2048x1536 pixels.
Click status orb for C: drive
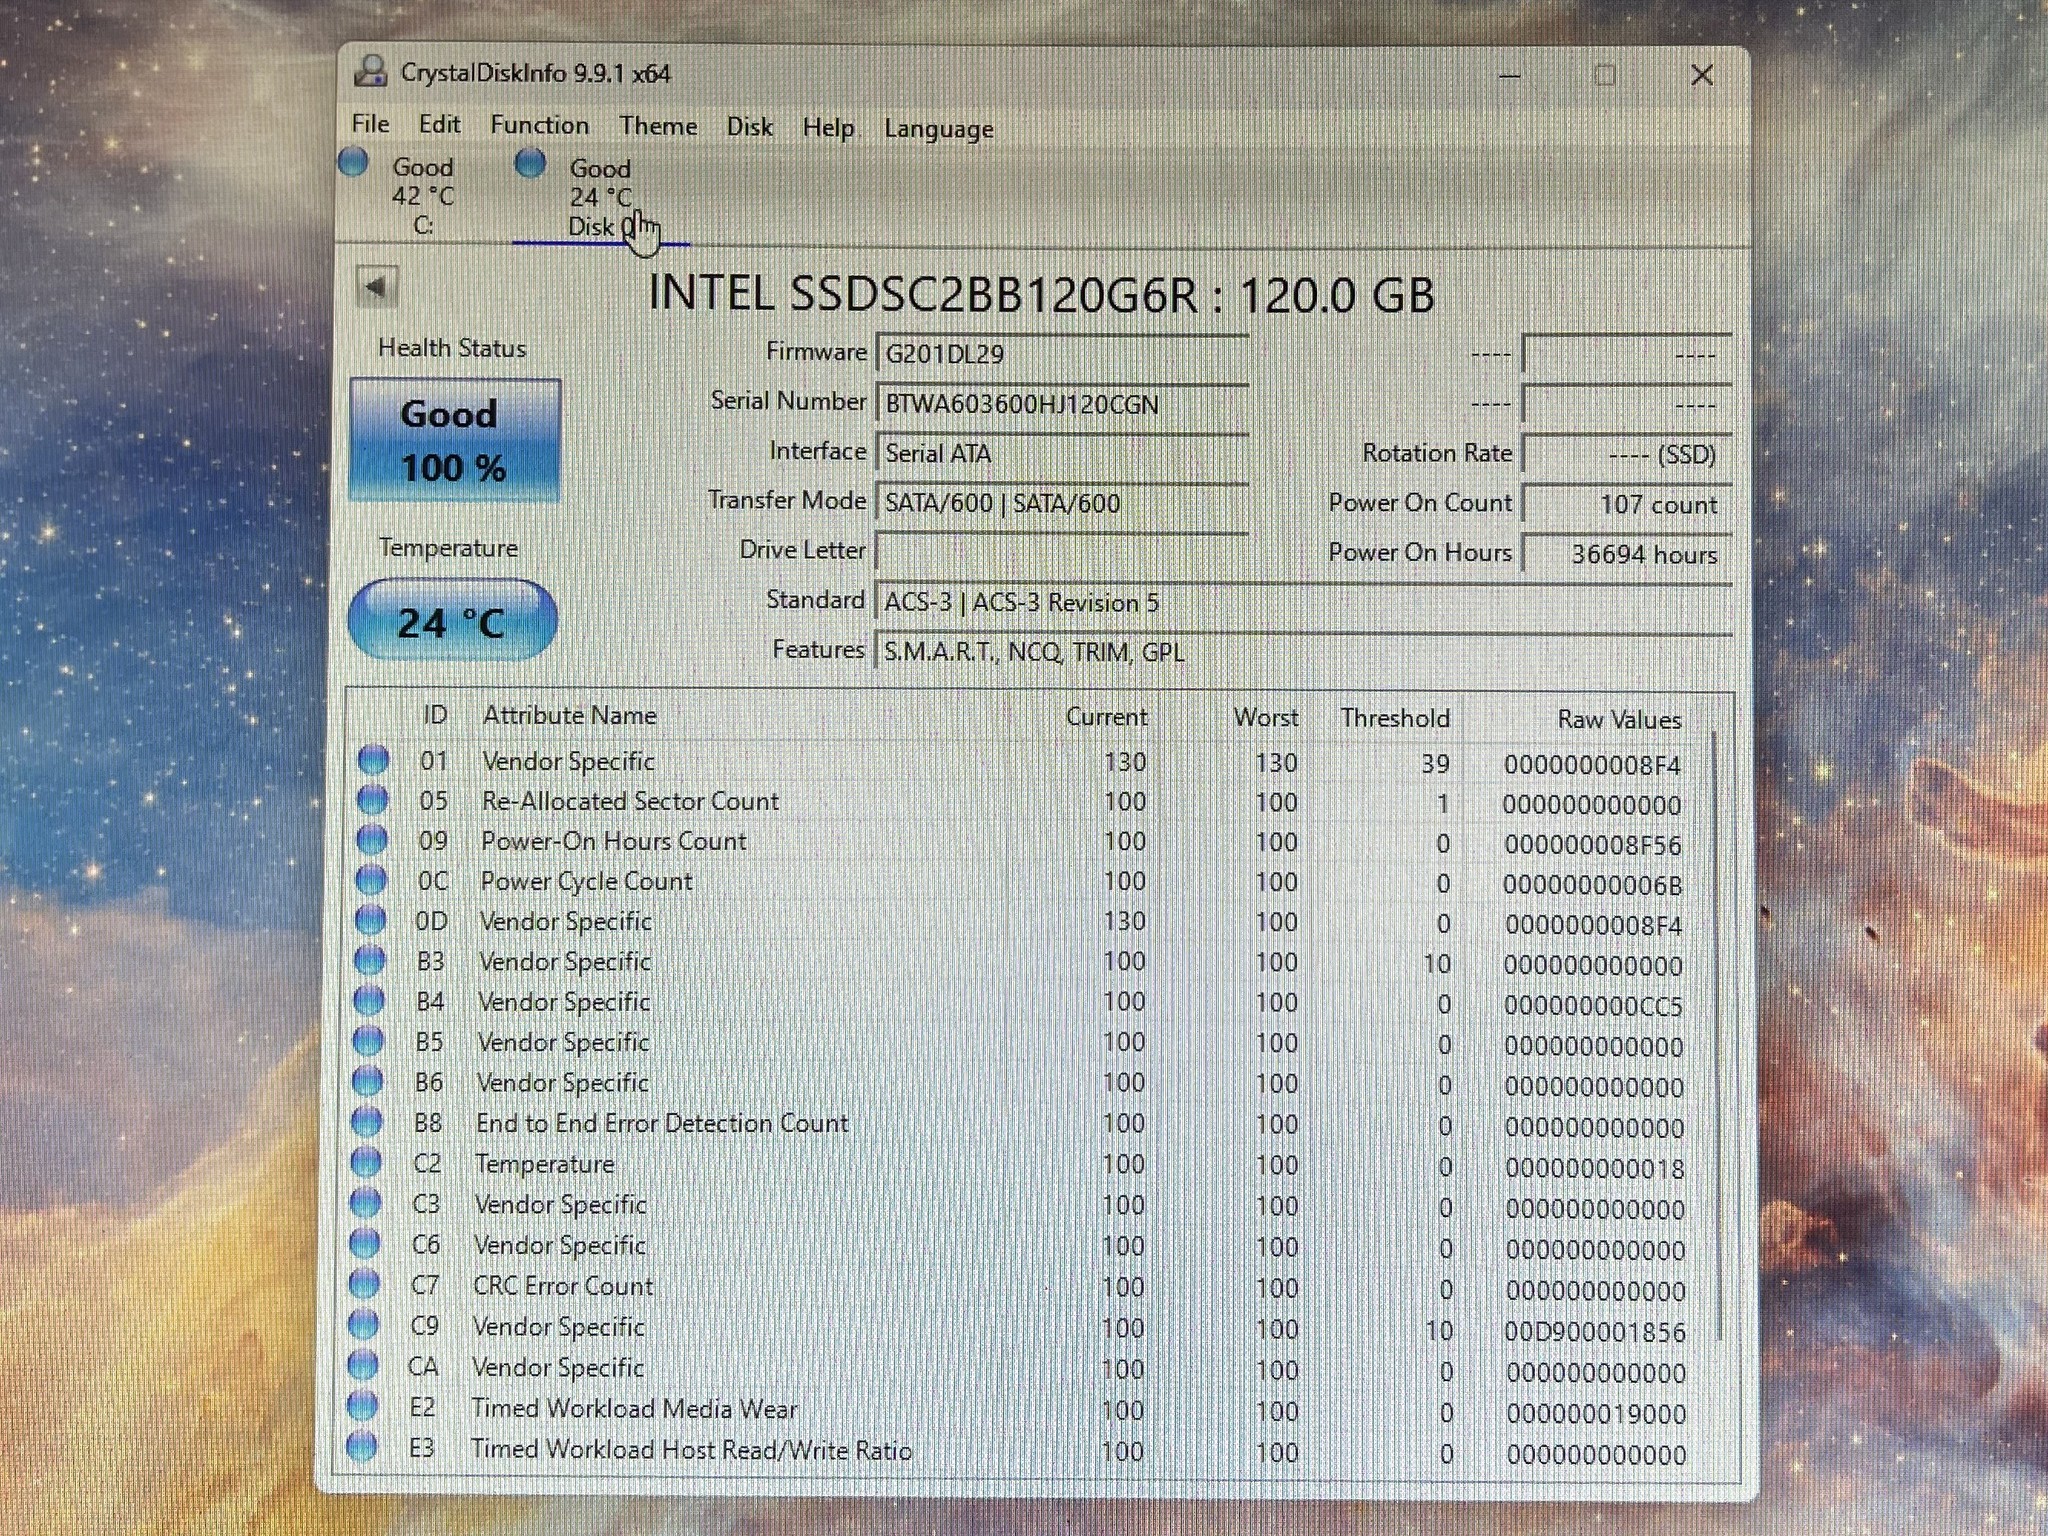click(353, 161)
